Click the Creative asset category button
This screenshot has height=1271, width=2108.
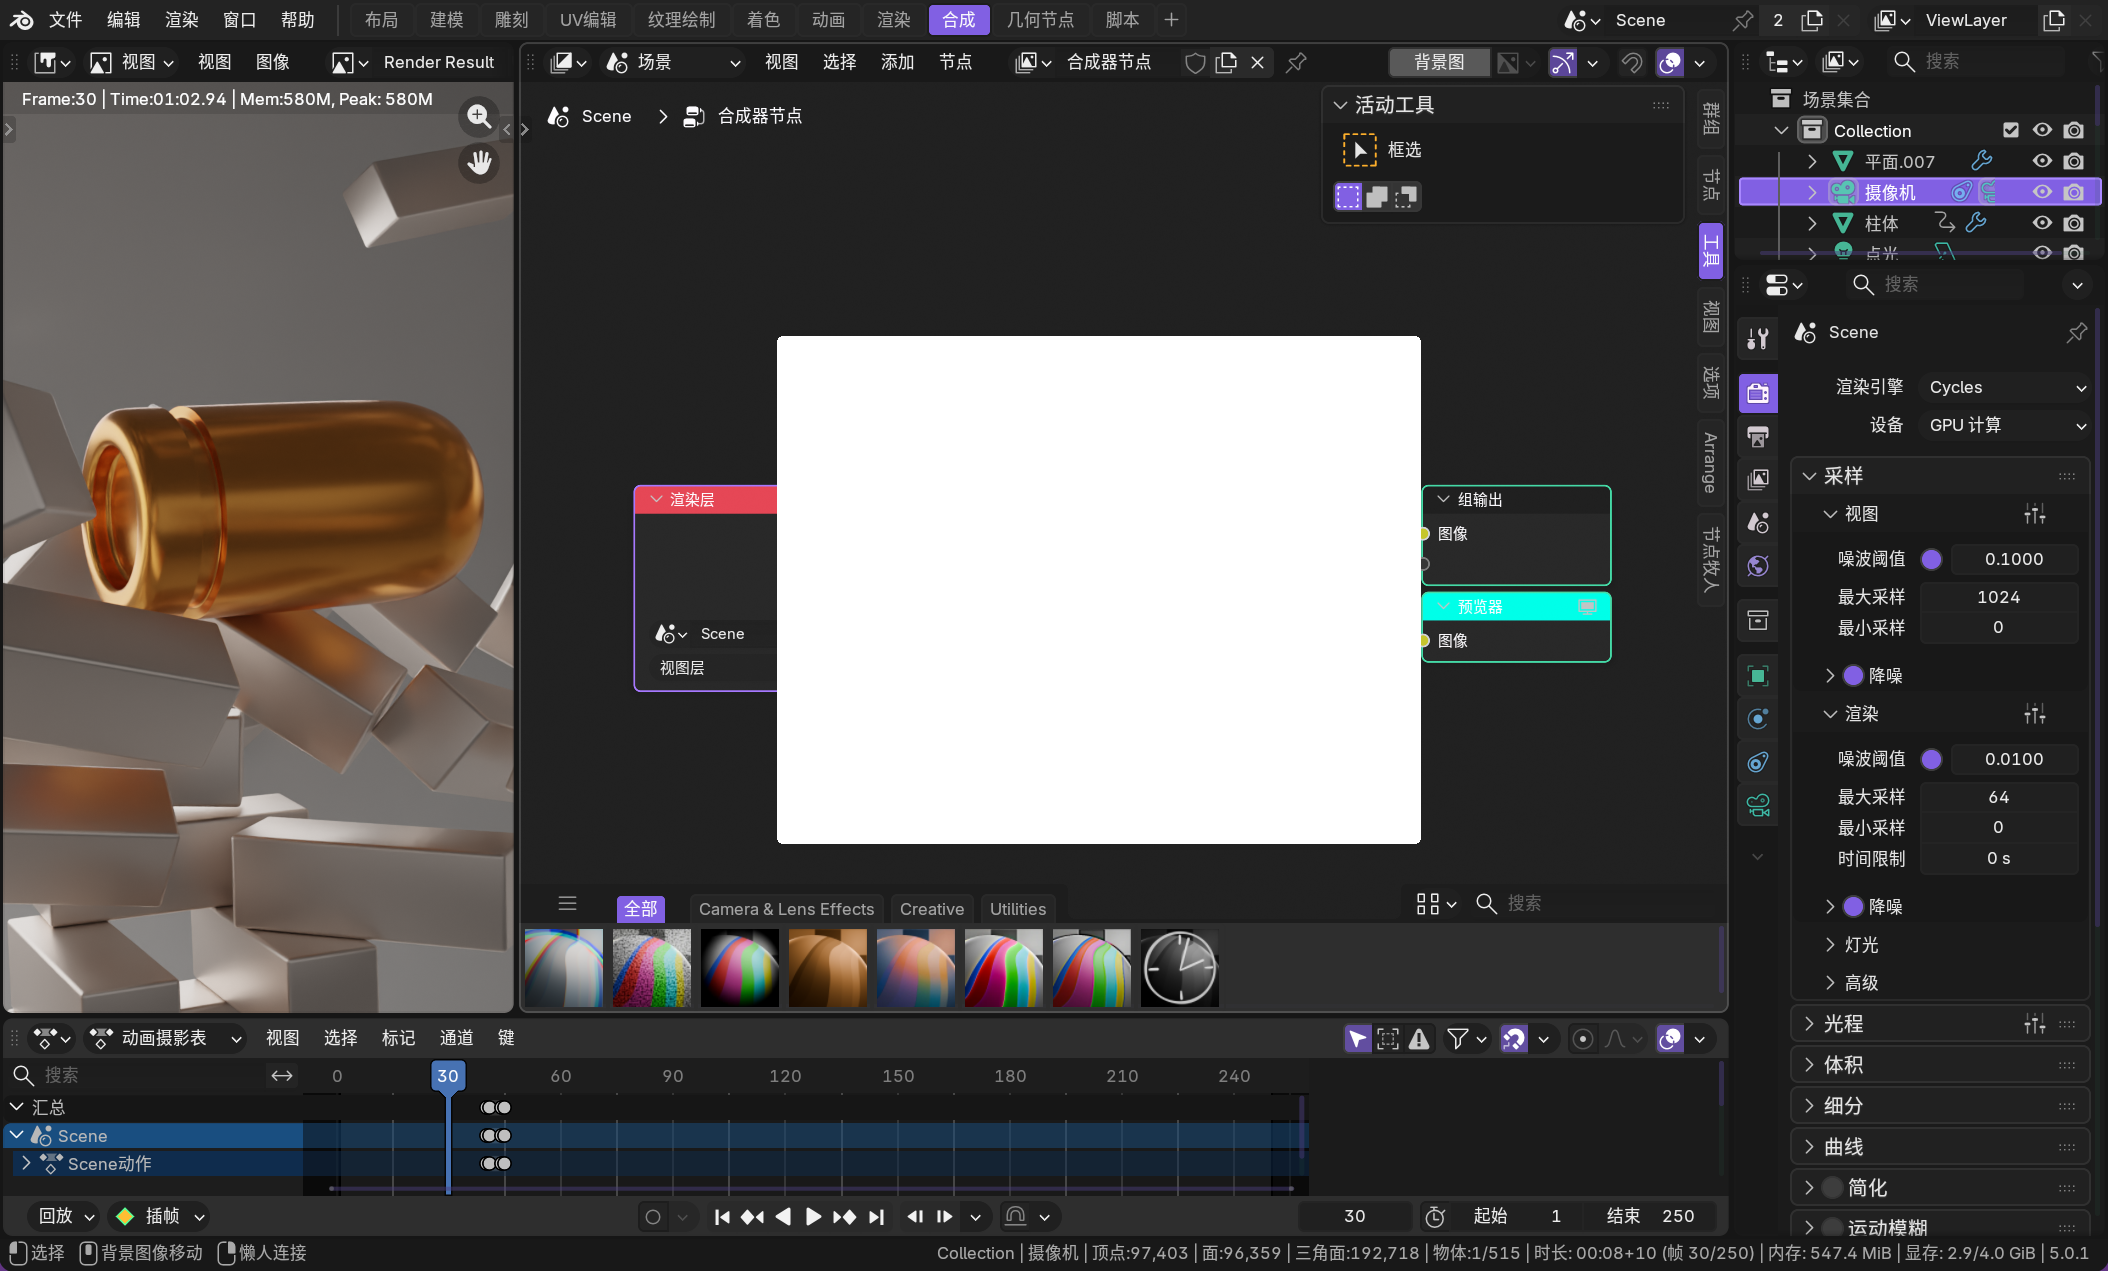931,909
